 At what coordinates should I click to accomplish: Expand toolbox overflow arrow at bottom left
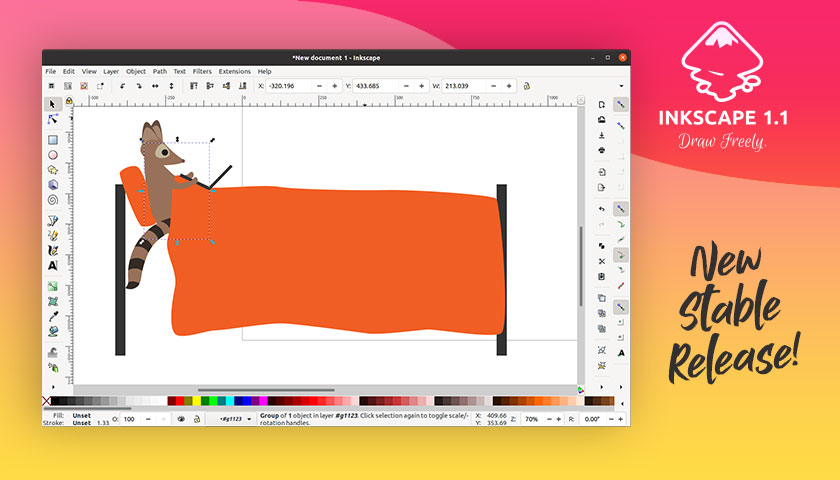coord(52,387)
